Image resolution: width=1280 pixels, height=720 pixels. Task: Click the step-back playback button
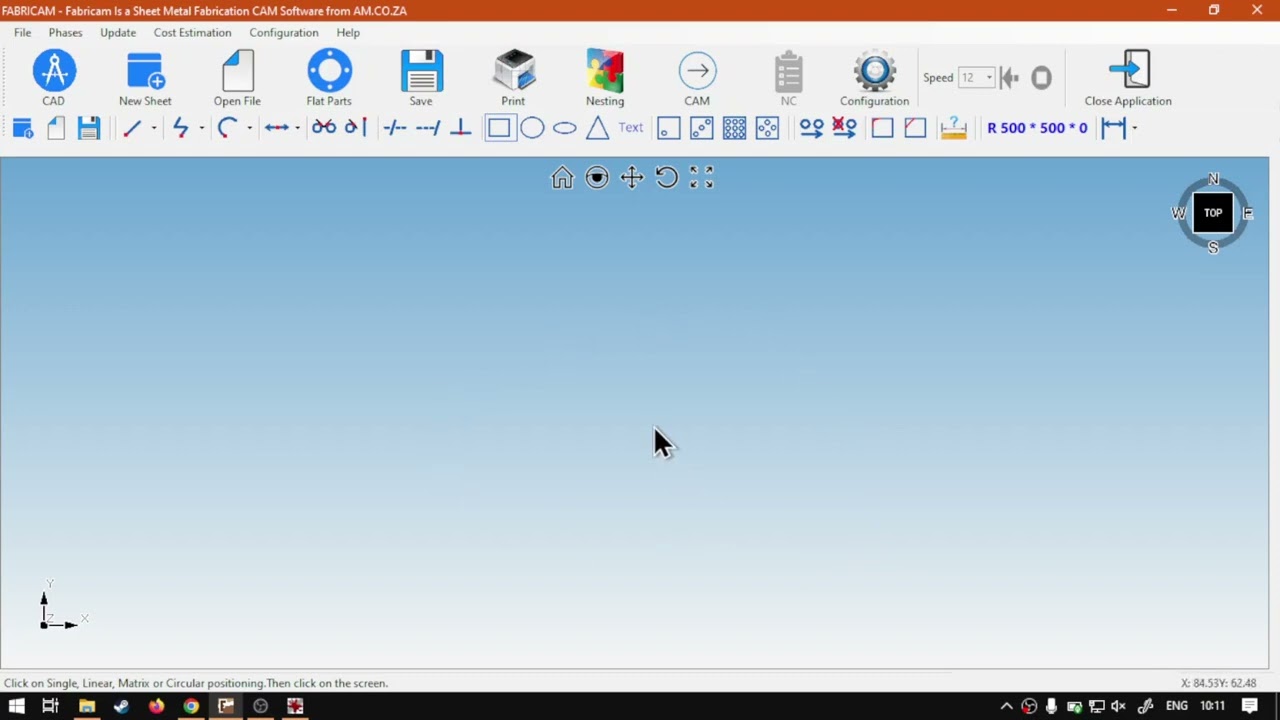click(1009, 77)
